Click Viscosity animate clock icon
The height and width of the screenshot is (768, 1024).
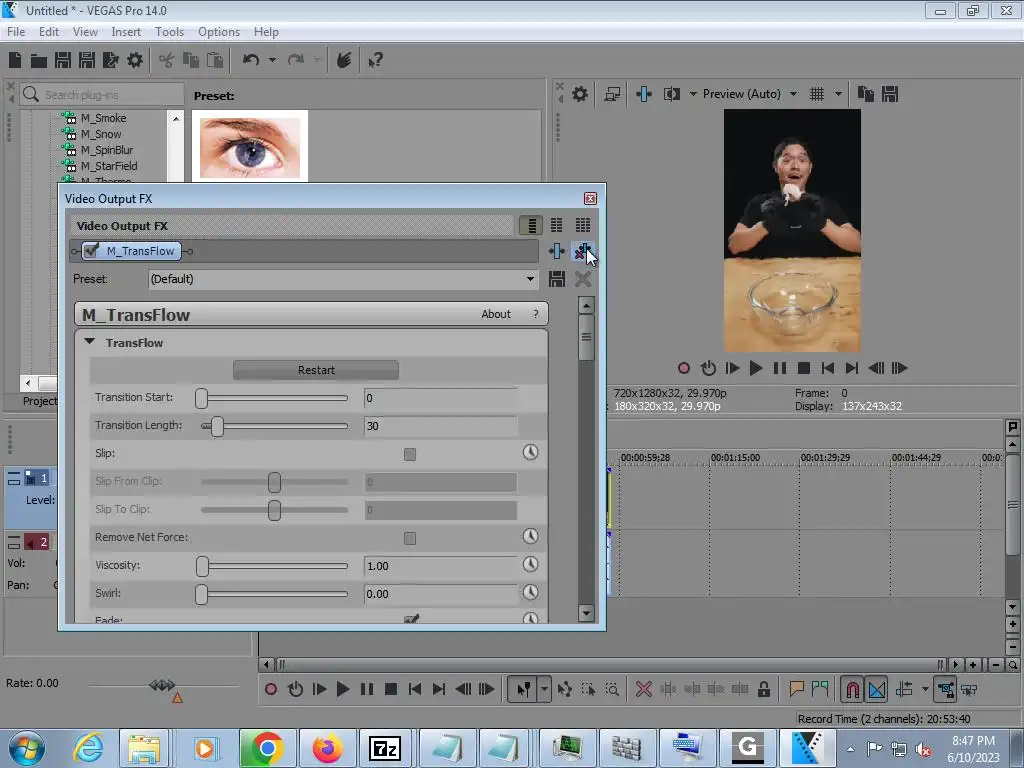530,565
